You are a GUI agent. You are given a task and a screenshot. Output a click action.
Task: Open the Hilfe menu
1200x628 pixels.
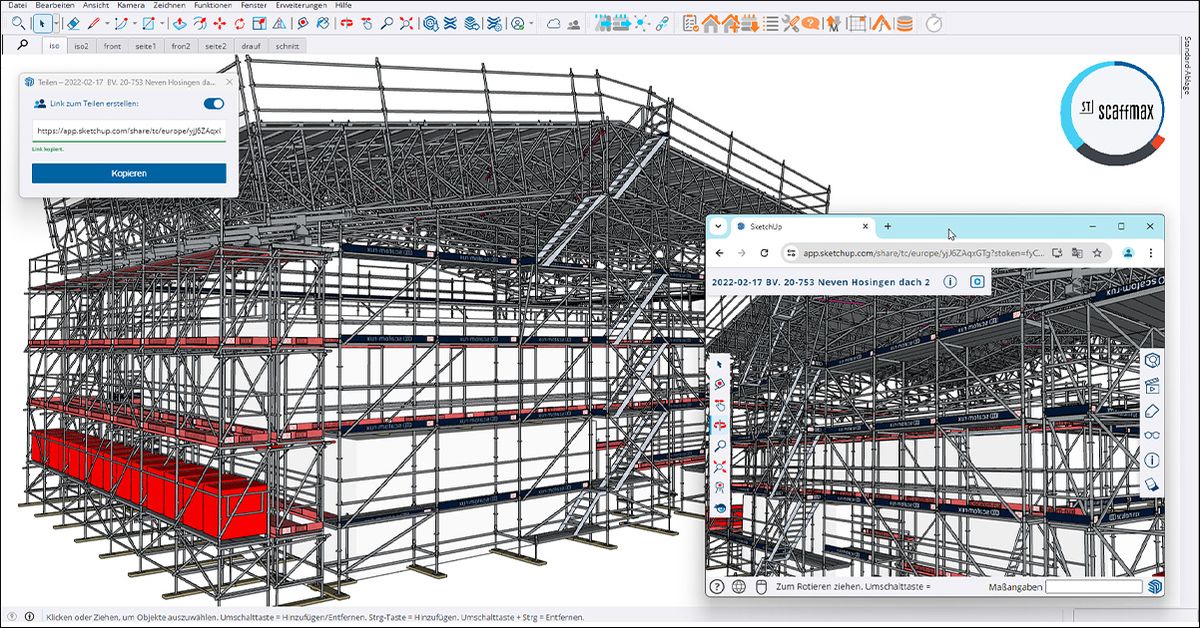click(x=343, y=5)
